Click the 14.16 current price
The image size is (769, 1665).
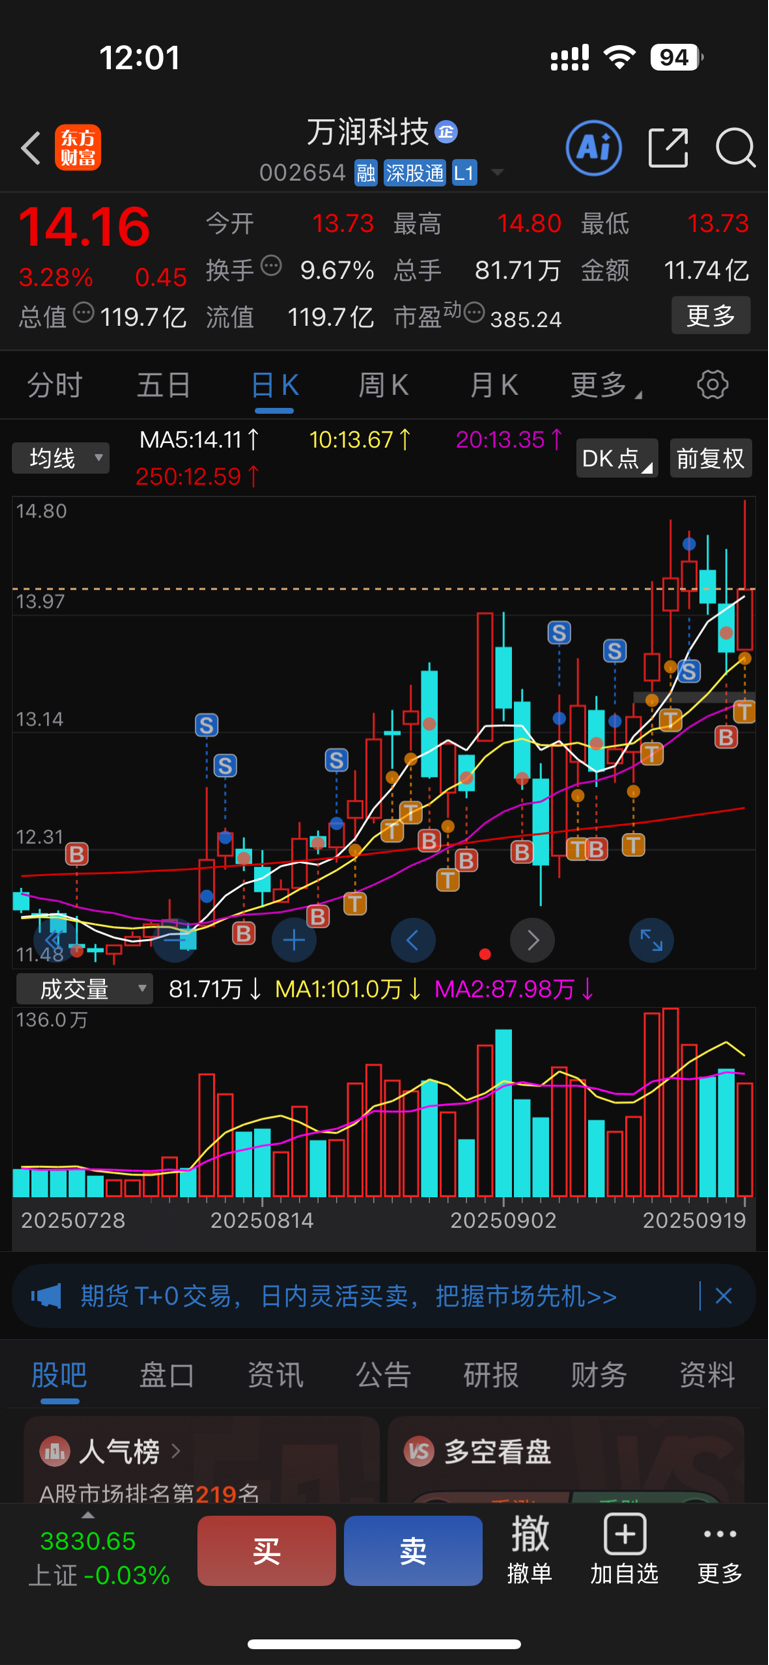point(84,226)
